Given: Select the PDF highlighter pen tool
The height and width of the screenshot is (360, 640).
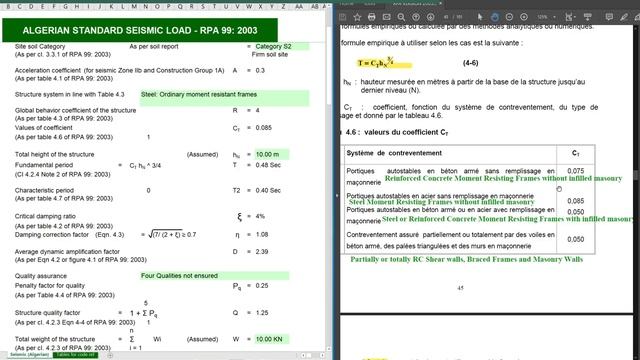Looking at the screenshot, I should [x=624, y=17].
